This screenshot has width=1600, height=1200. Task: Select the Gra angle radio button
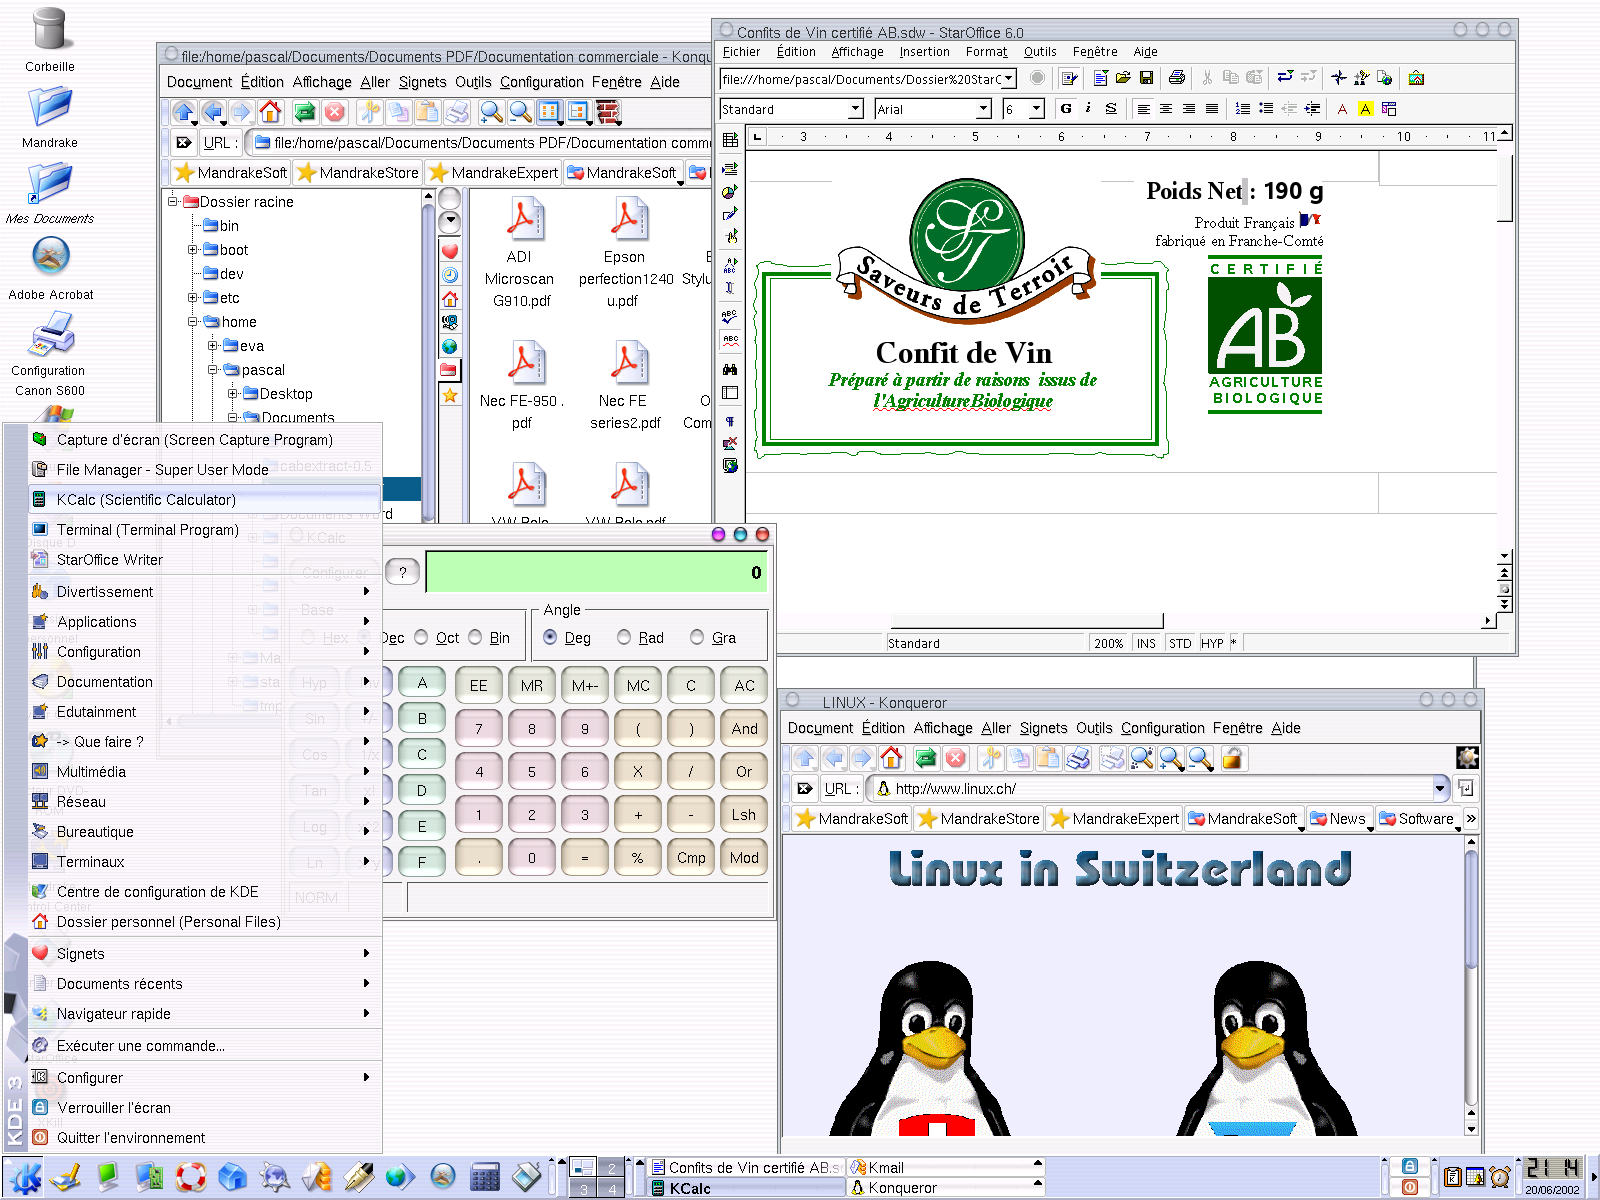[x=697, y=638]
